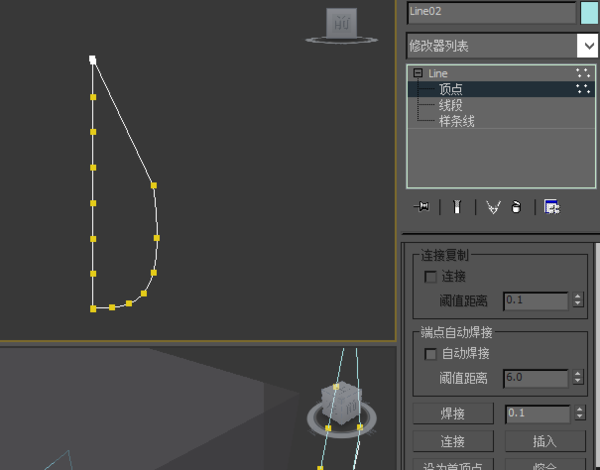Click the 设为首顶点 button
The height and width of the screenshot is (470, 600).
coord(453,465)
